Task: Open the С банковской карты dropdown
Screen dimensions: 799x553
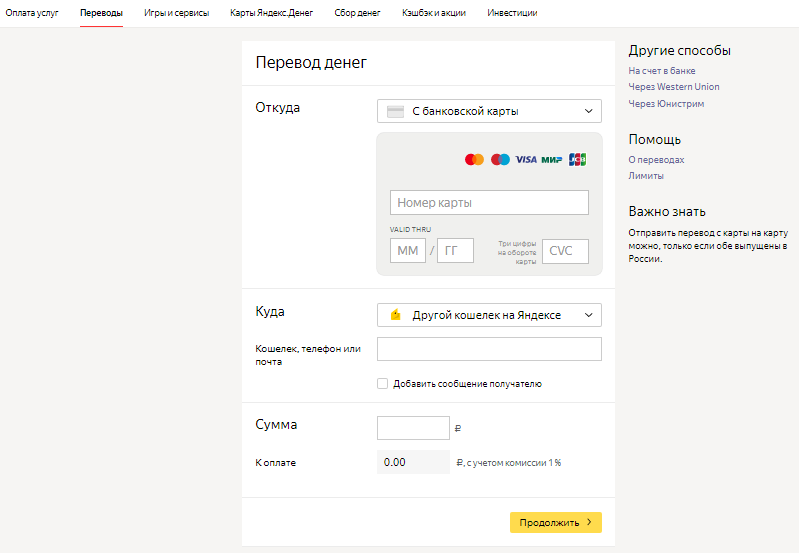Action: [489, 111]
